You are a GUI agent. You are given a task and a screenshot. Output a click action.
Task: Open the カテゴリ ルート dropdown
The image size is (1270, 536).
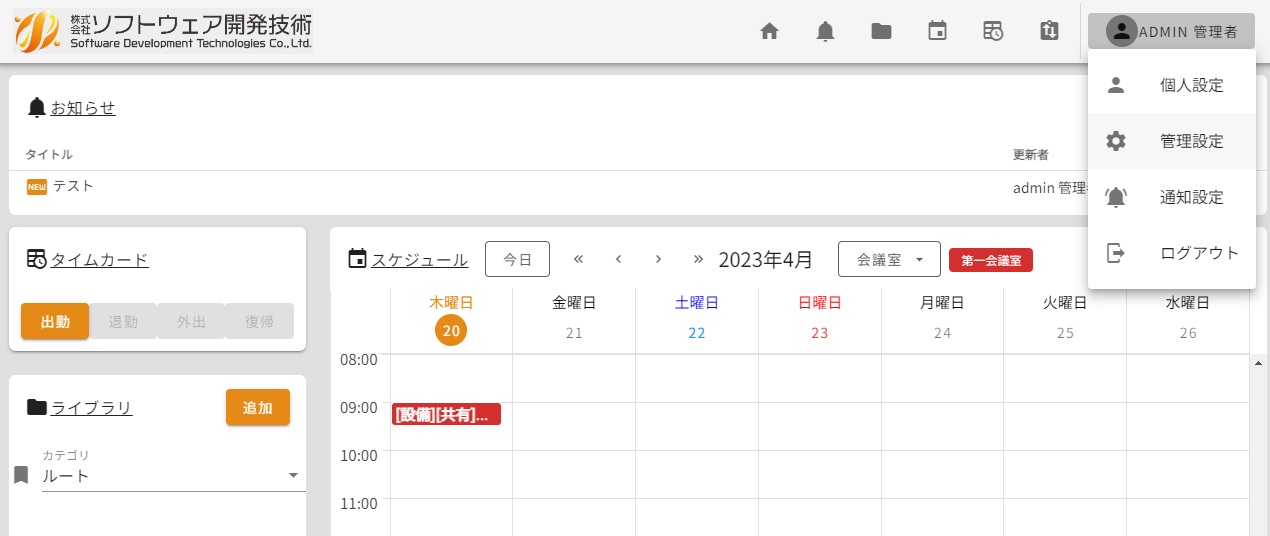point(172,476)
